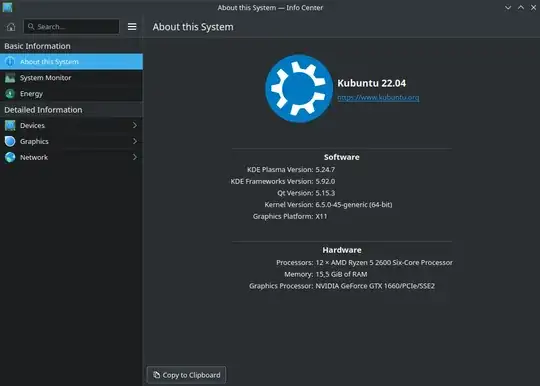Expand the Devices category chevron

pyautogui.click(x=135, y=125)
